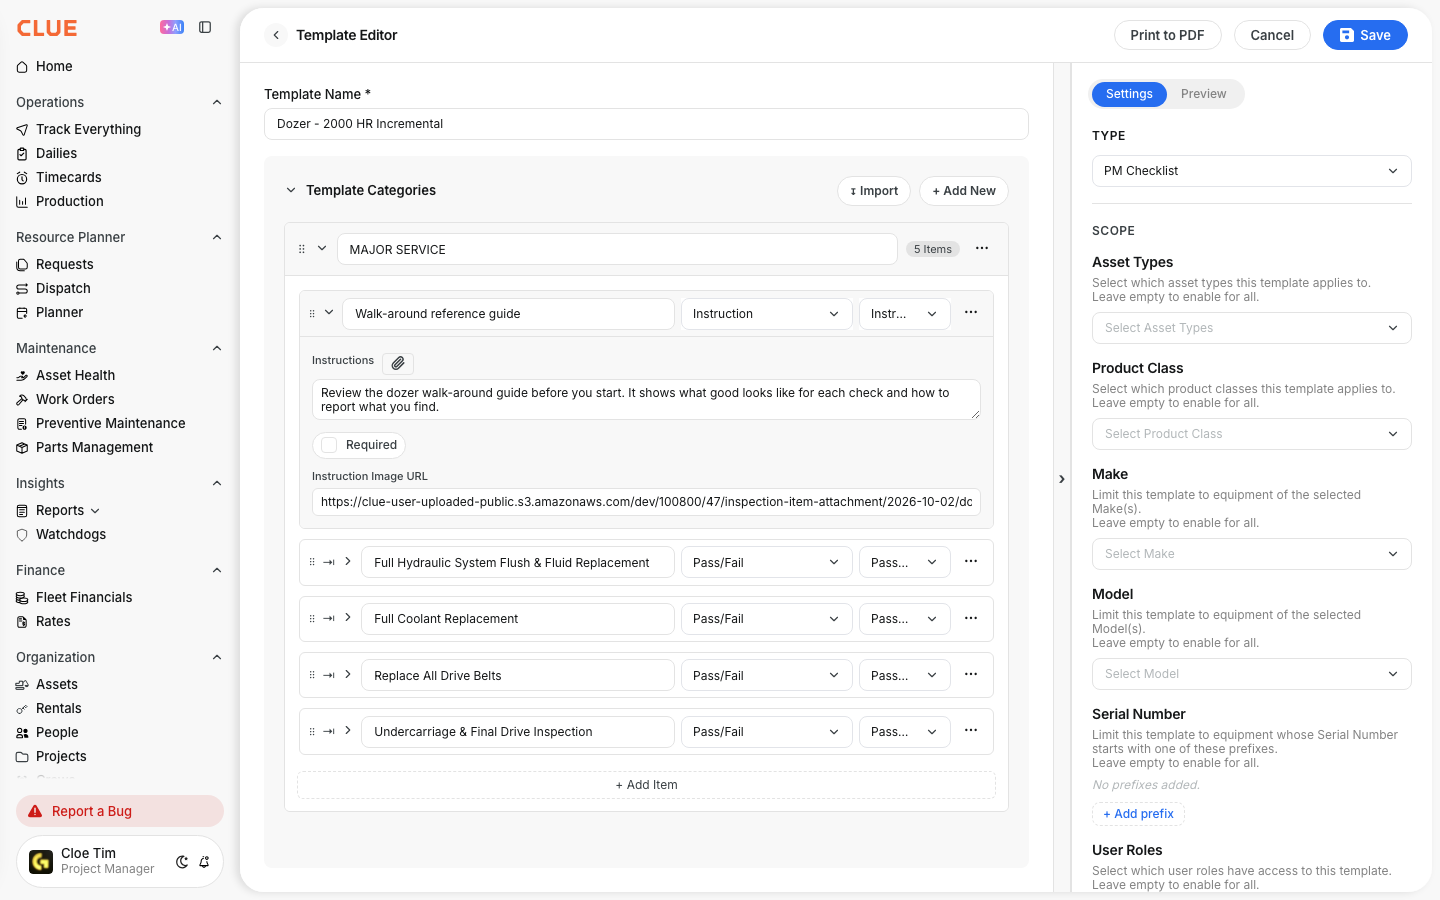This screenshot has width=1440, height=900.
Task: Collapse the Walk-around reference guide item
Action: pos(329,313)
